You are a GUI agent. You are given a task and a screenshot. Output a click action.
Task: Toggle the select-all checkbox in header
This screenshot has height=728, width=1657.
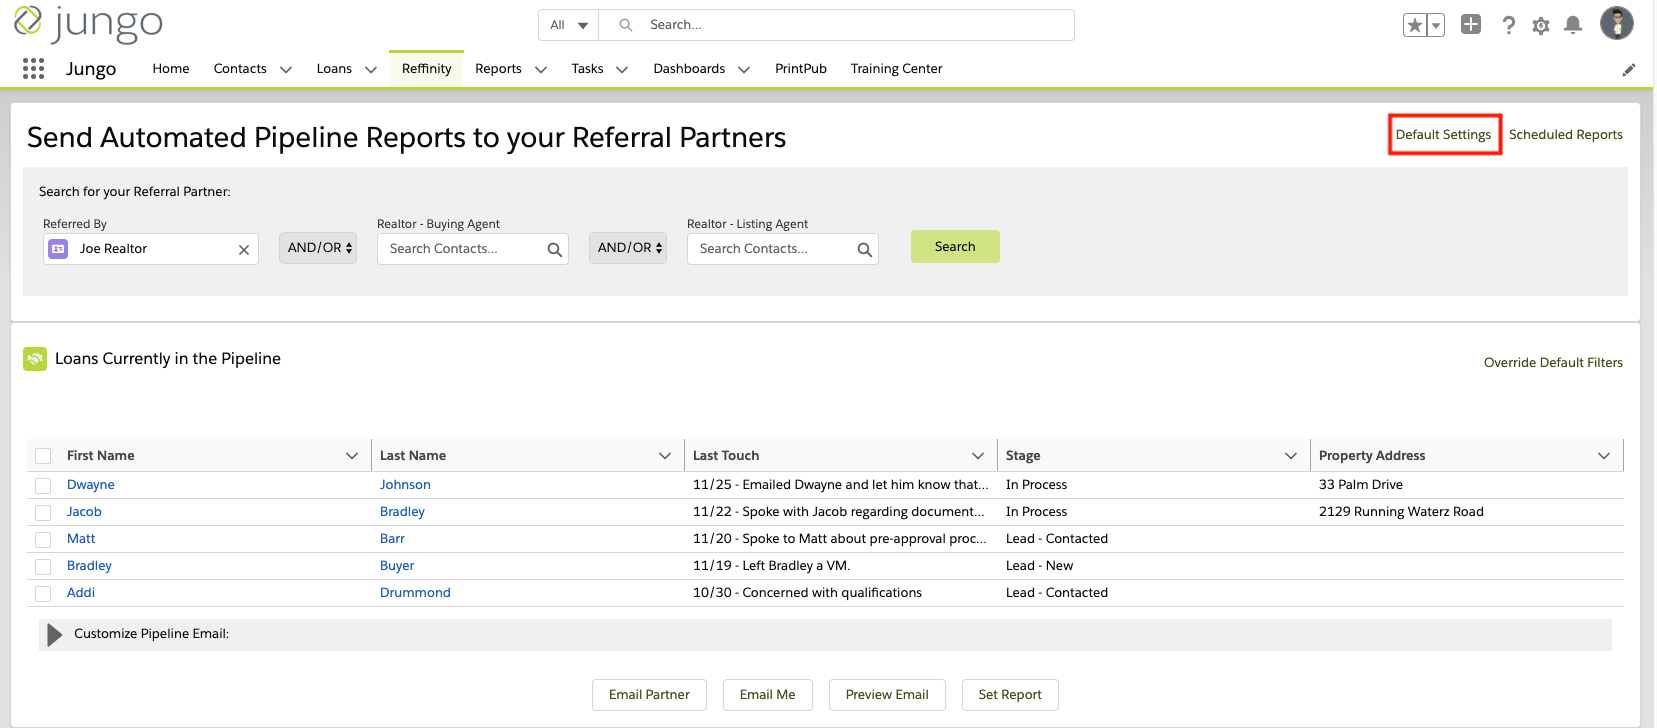(x=43, y=456)
